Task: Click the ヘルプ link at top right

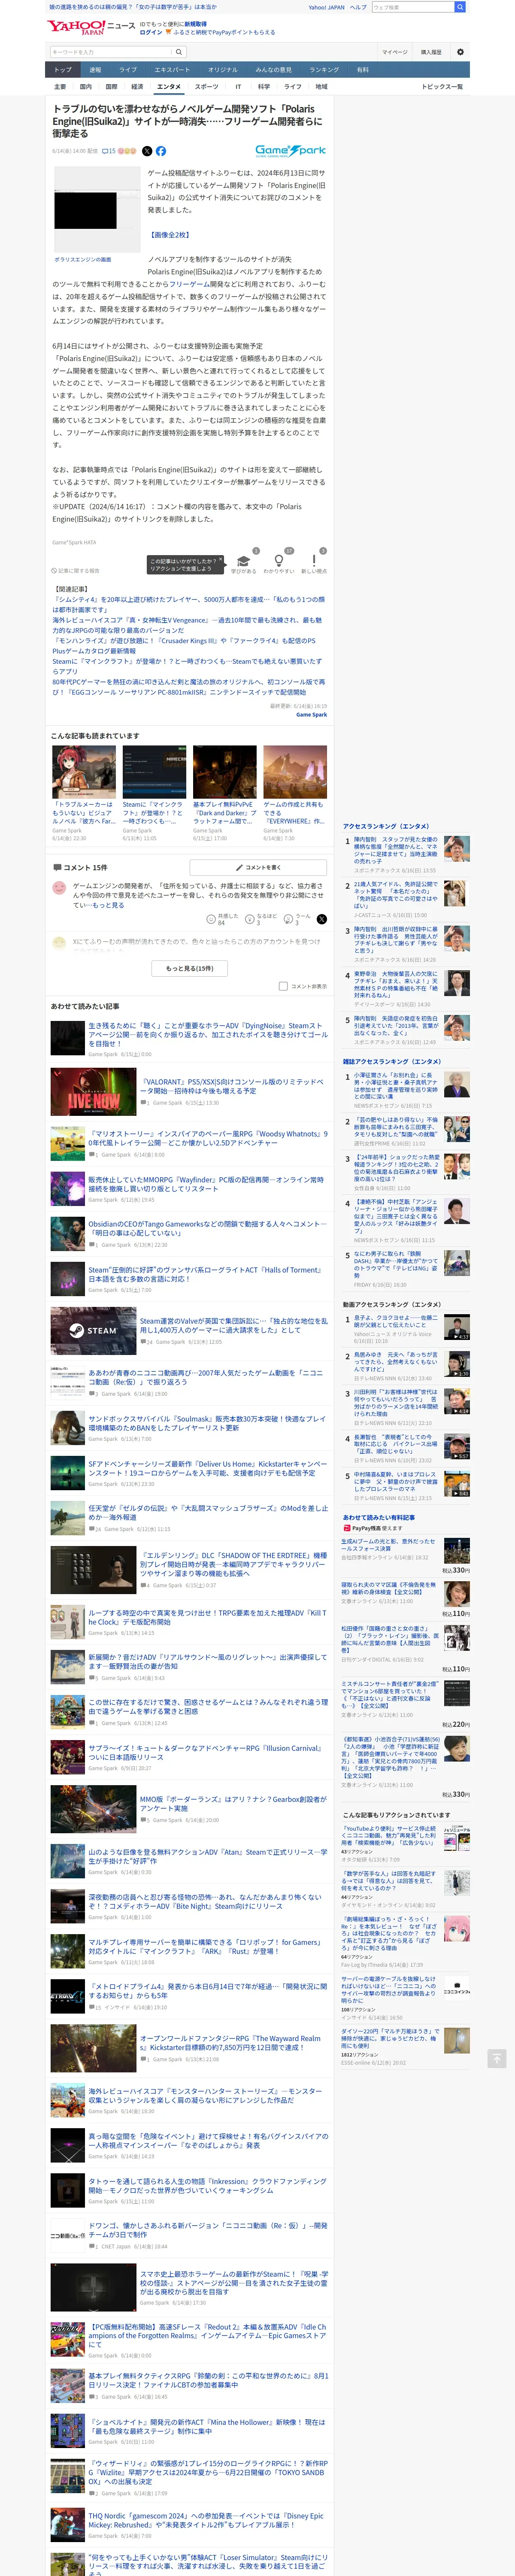Action: [358, 7]
